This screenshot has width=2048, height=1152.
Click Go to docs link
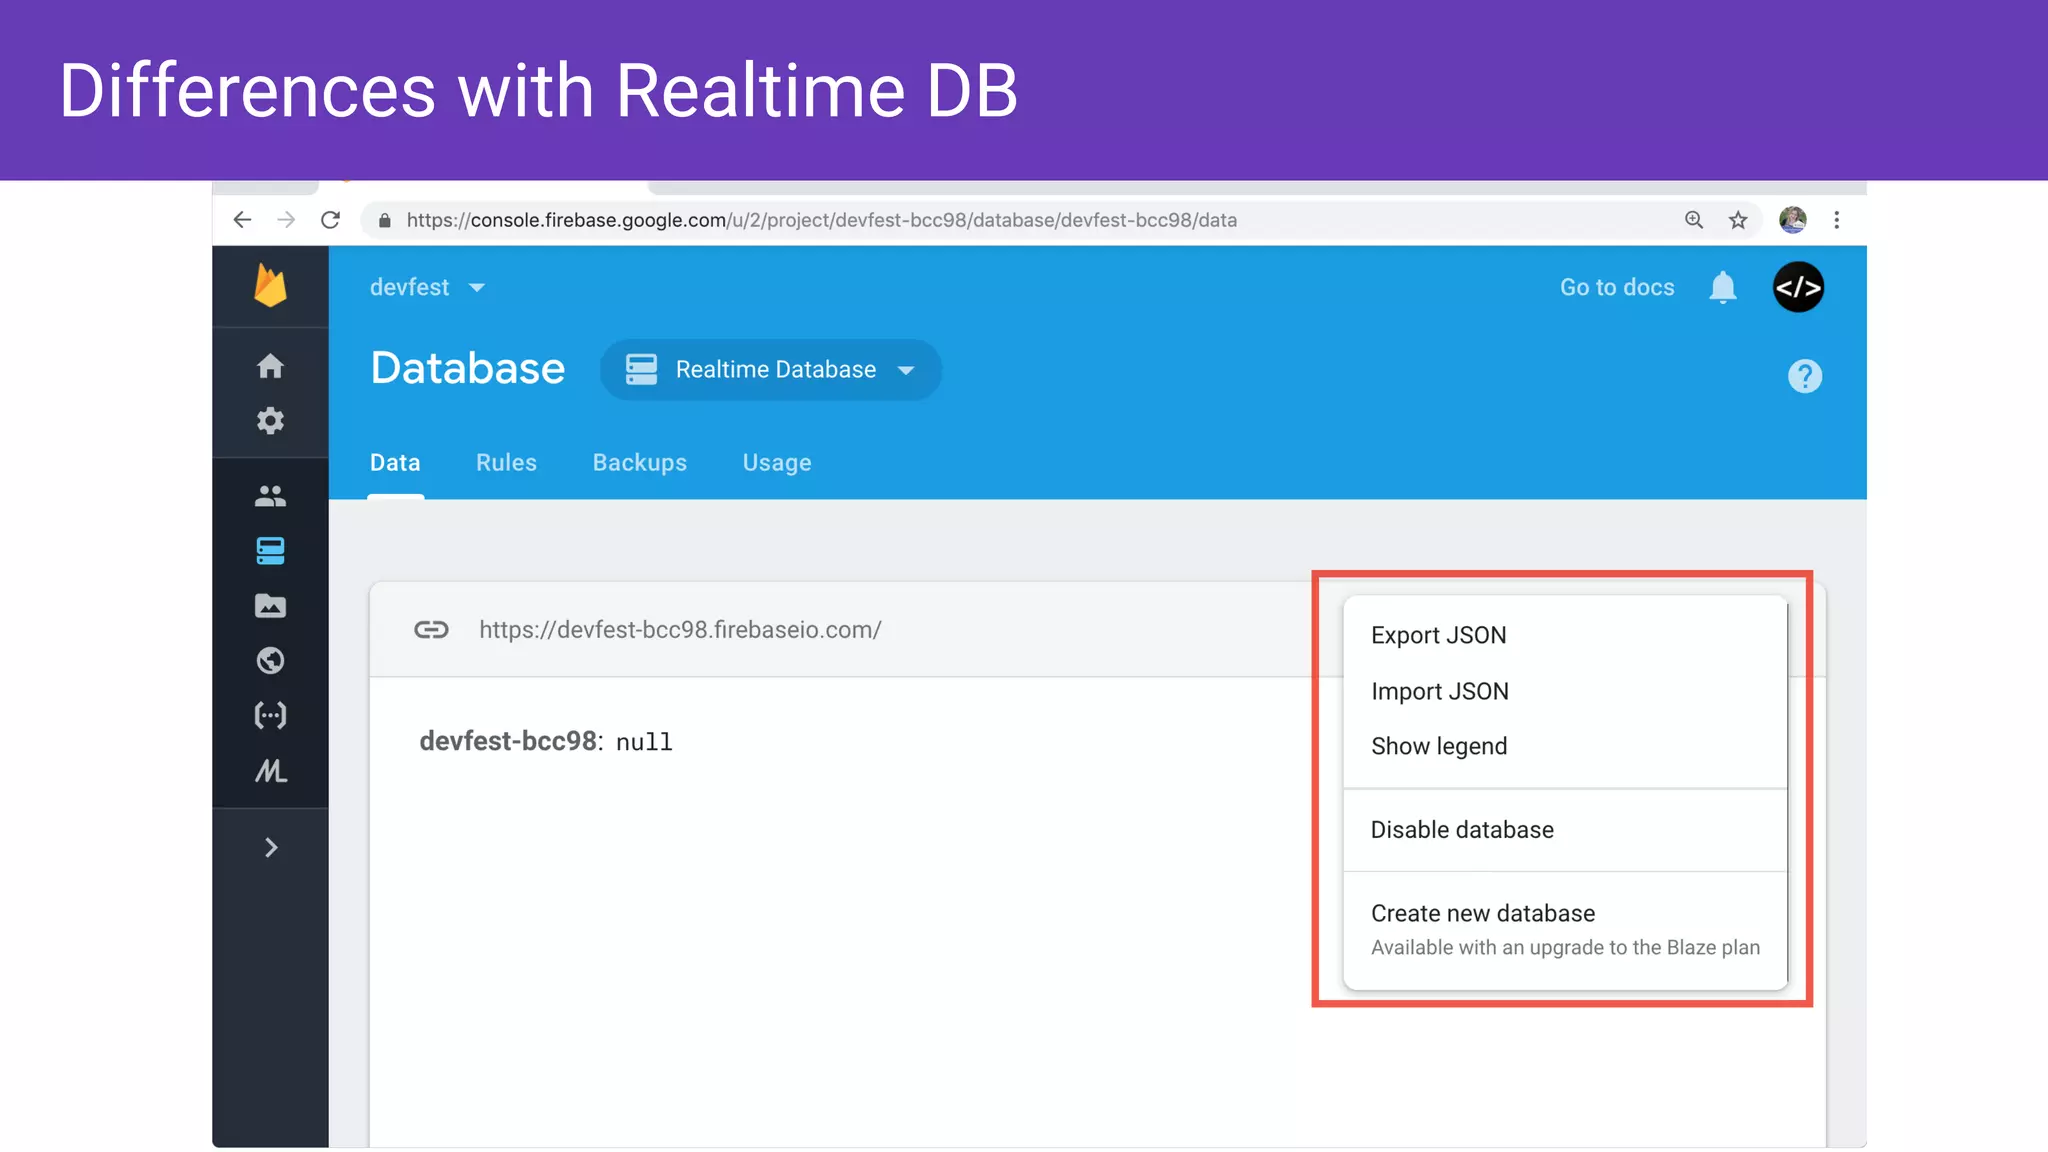[x=1617, y=287]
